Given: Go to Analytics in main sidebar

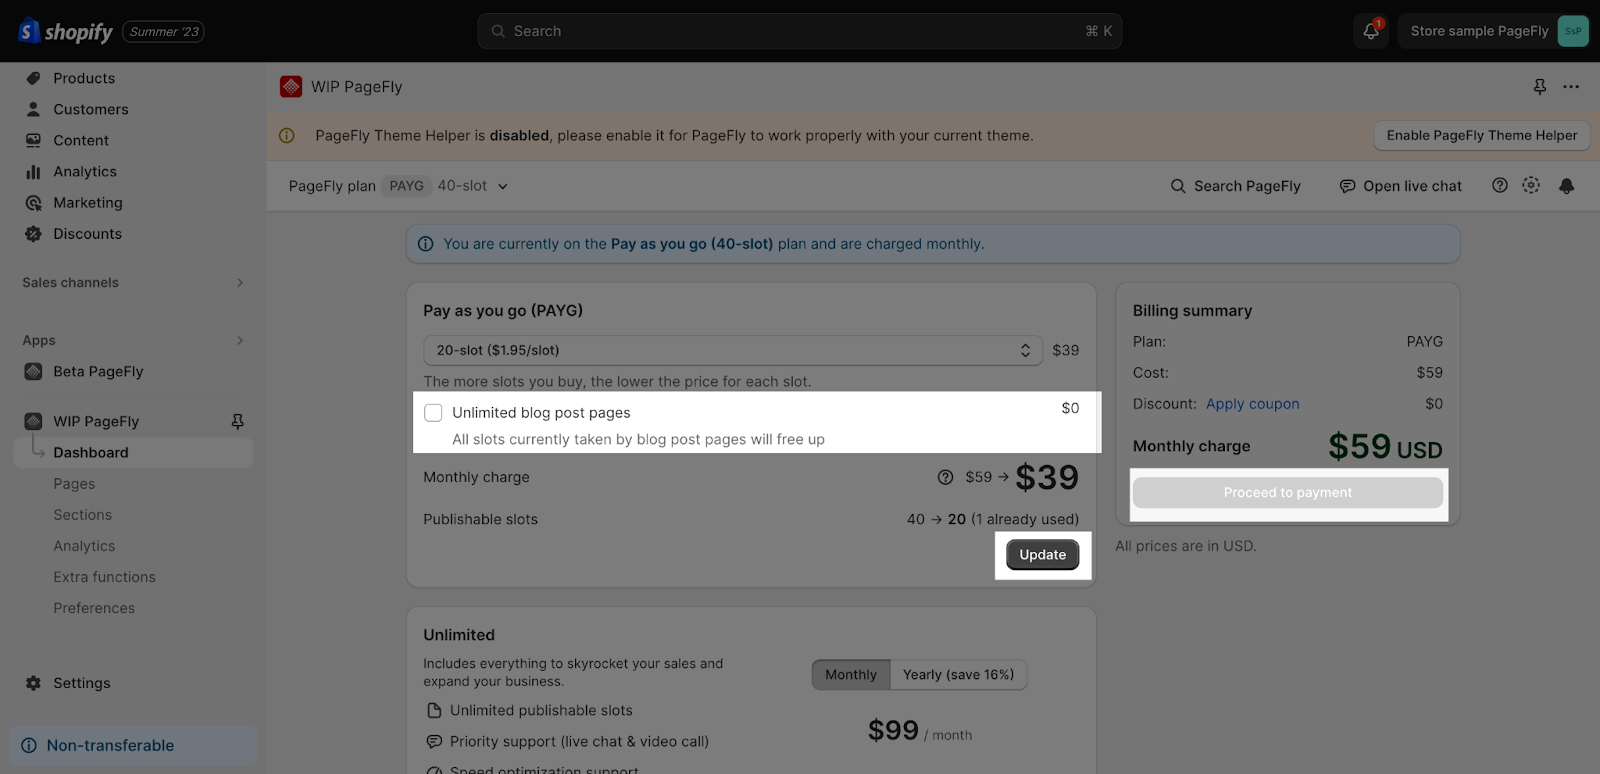Looking at the screenshot, I should click(x=85, y=172).
